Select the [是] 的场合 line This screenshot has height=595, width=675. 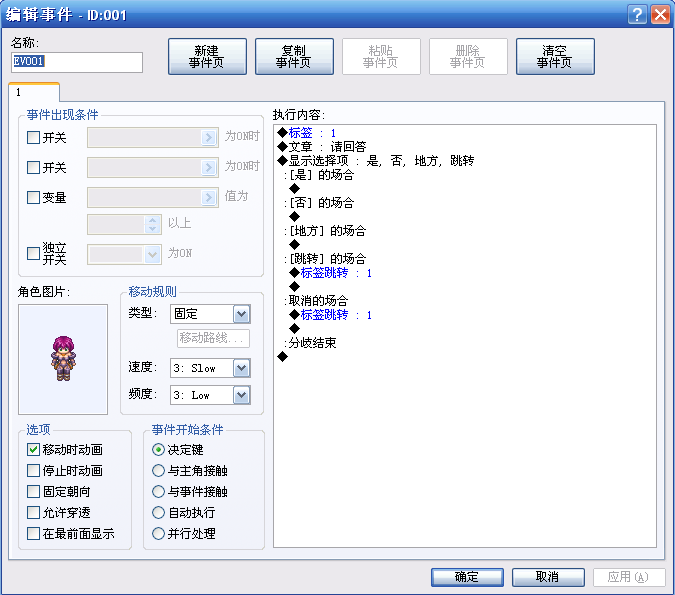(x=319, y=175)
